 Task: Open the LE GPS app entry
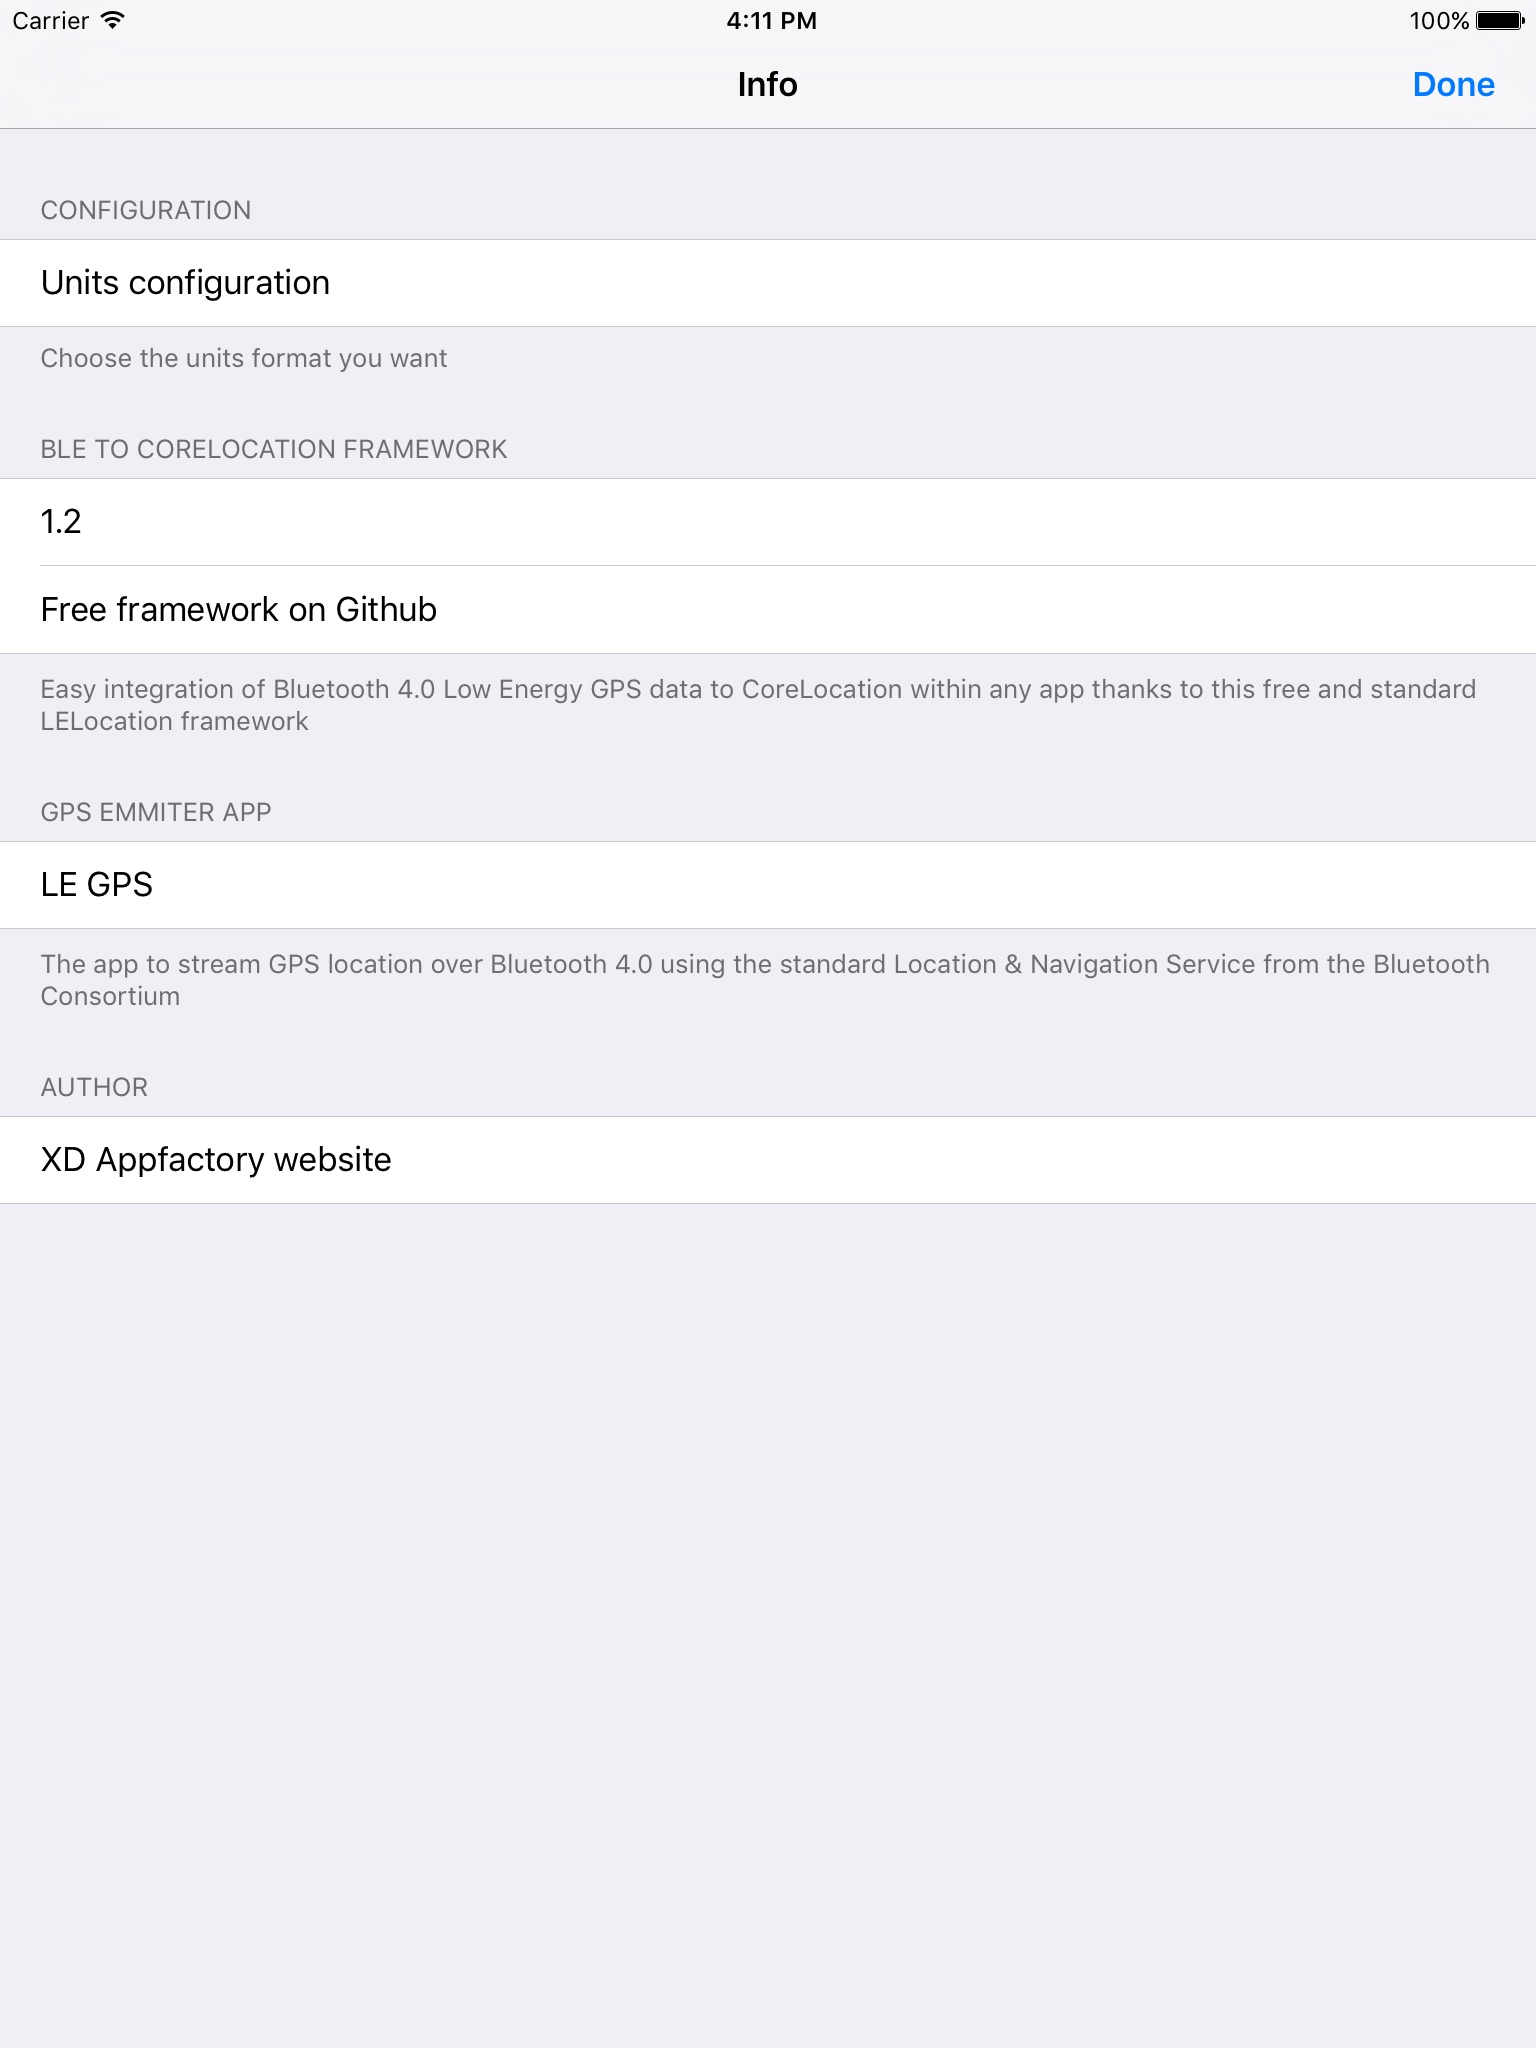pos(768,885)
